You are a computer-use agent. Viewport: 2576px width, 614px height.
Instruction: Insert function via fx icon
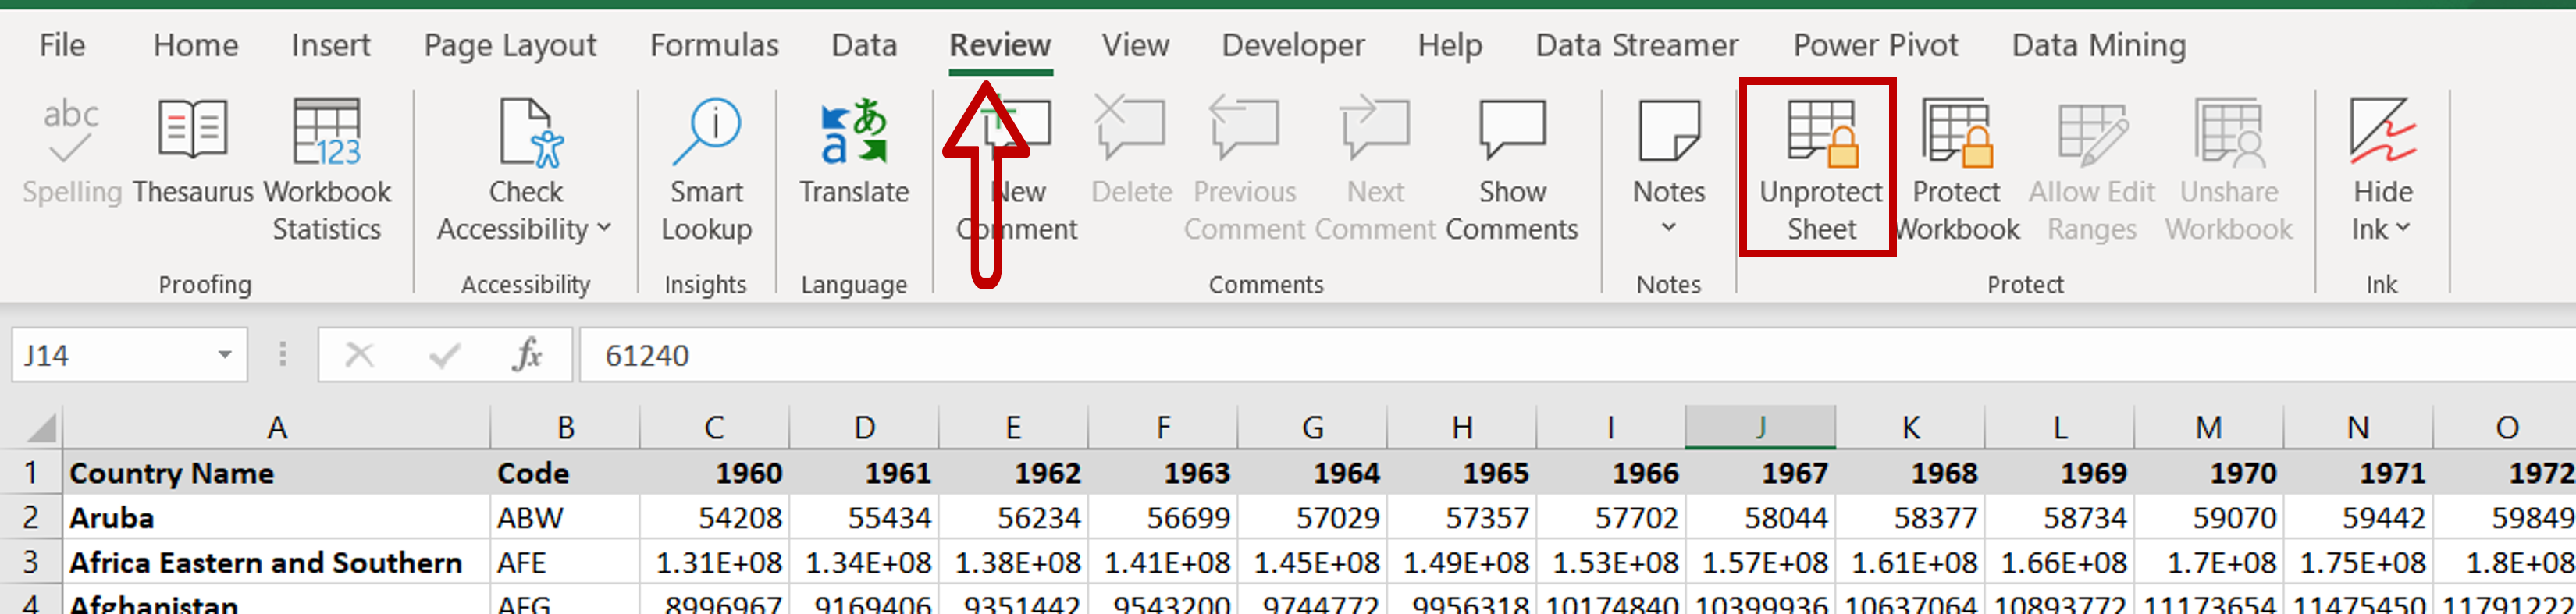(527, 355)
